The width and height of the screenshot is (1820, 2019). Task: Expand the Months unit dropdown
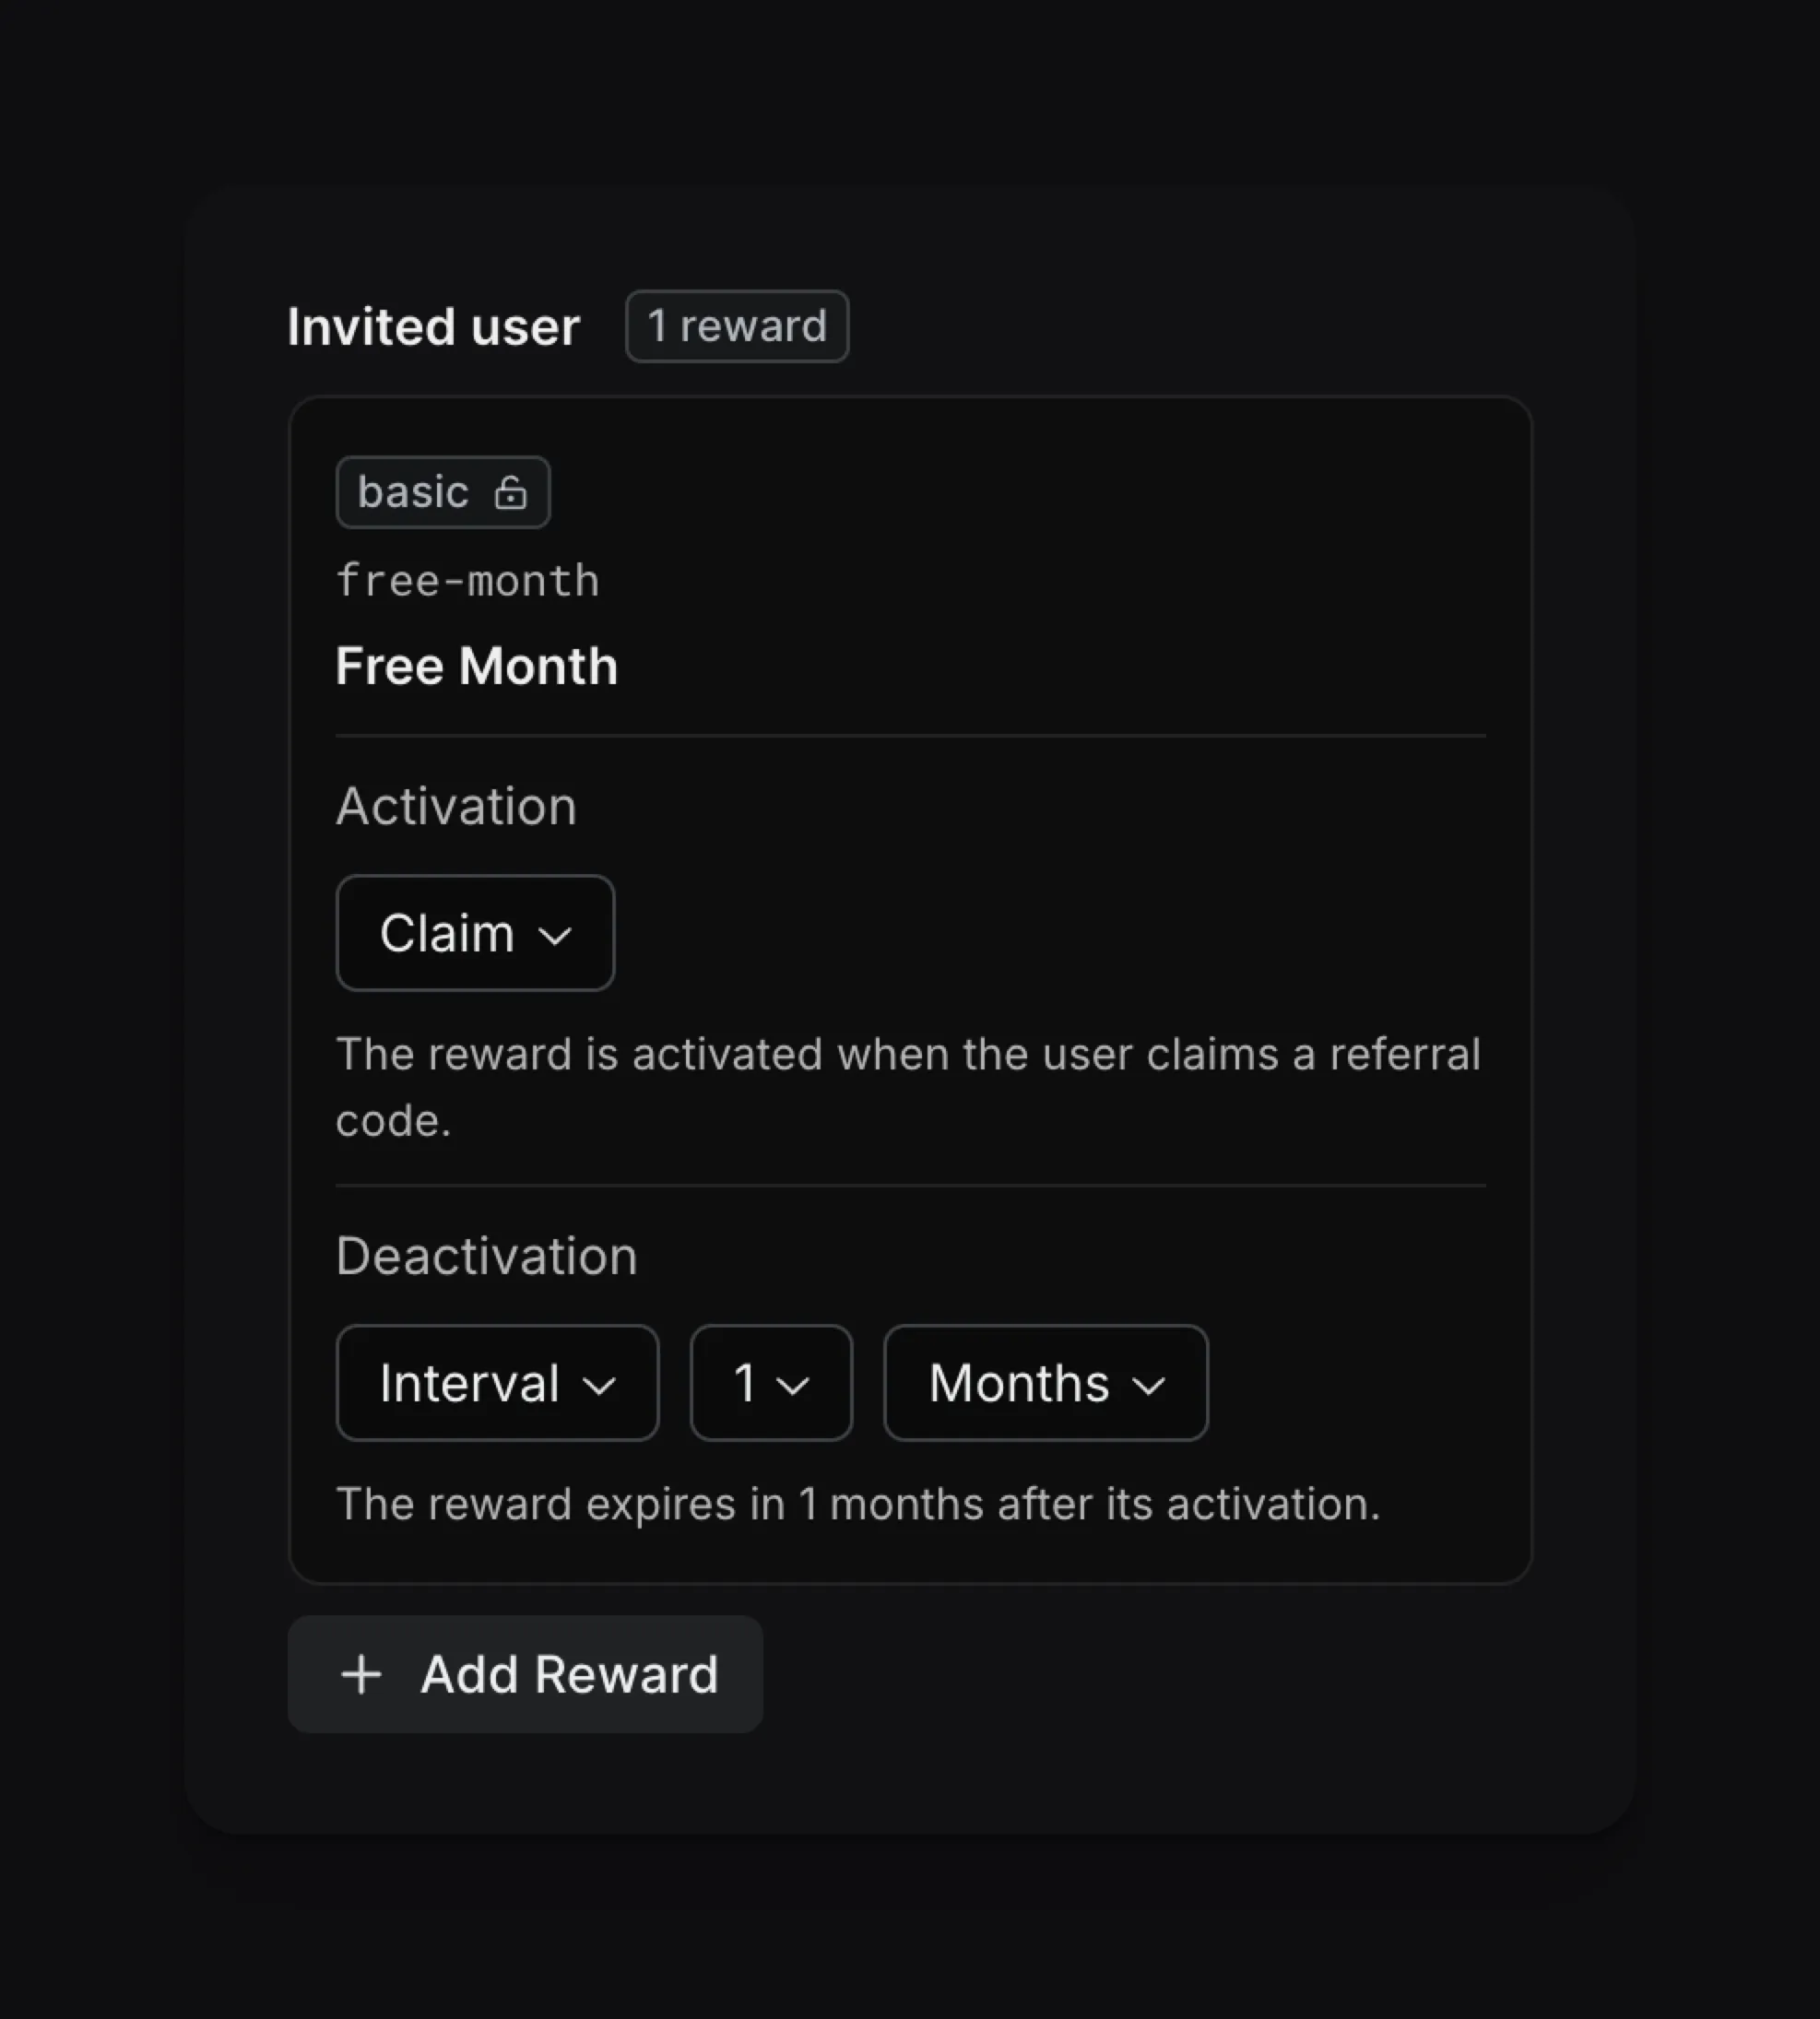click(x=1045, y=1383)
